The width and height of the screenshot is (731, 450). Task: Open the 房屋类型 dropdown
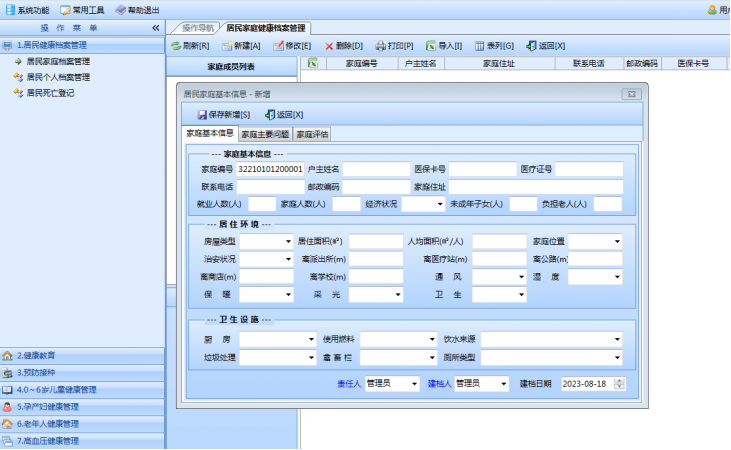coord(286,241)
